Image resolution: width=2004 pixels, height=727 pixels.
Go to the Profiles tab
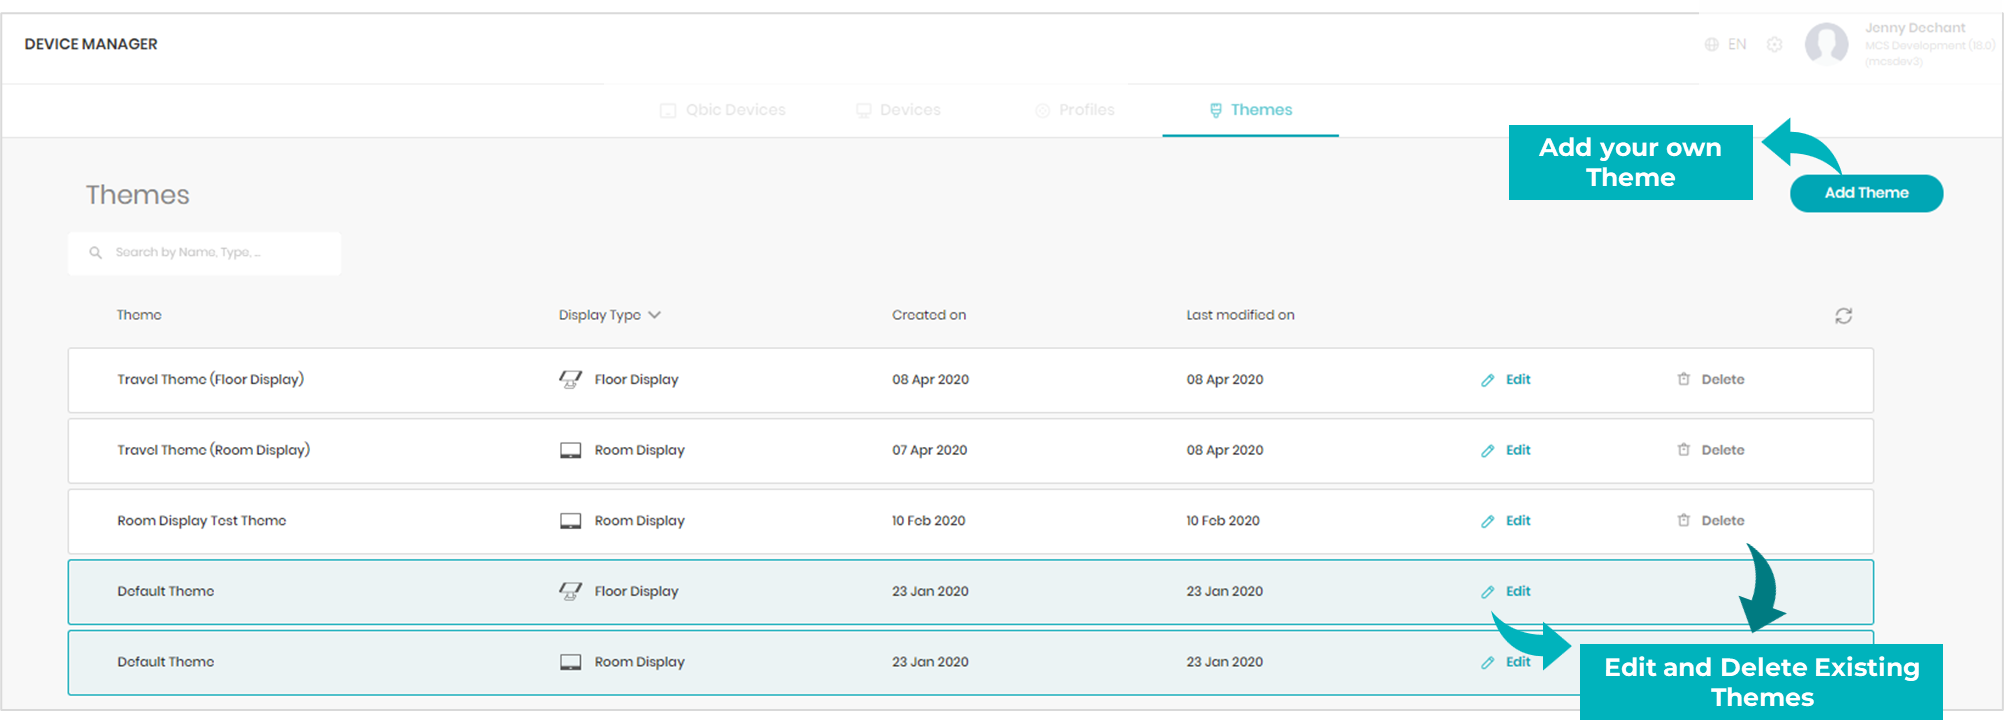coord(1074,110)
